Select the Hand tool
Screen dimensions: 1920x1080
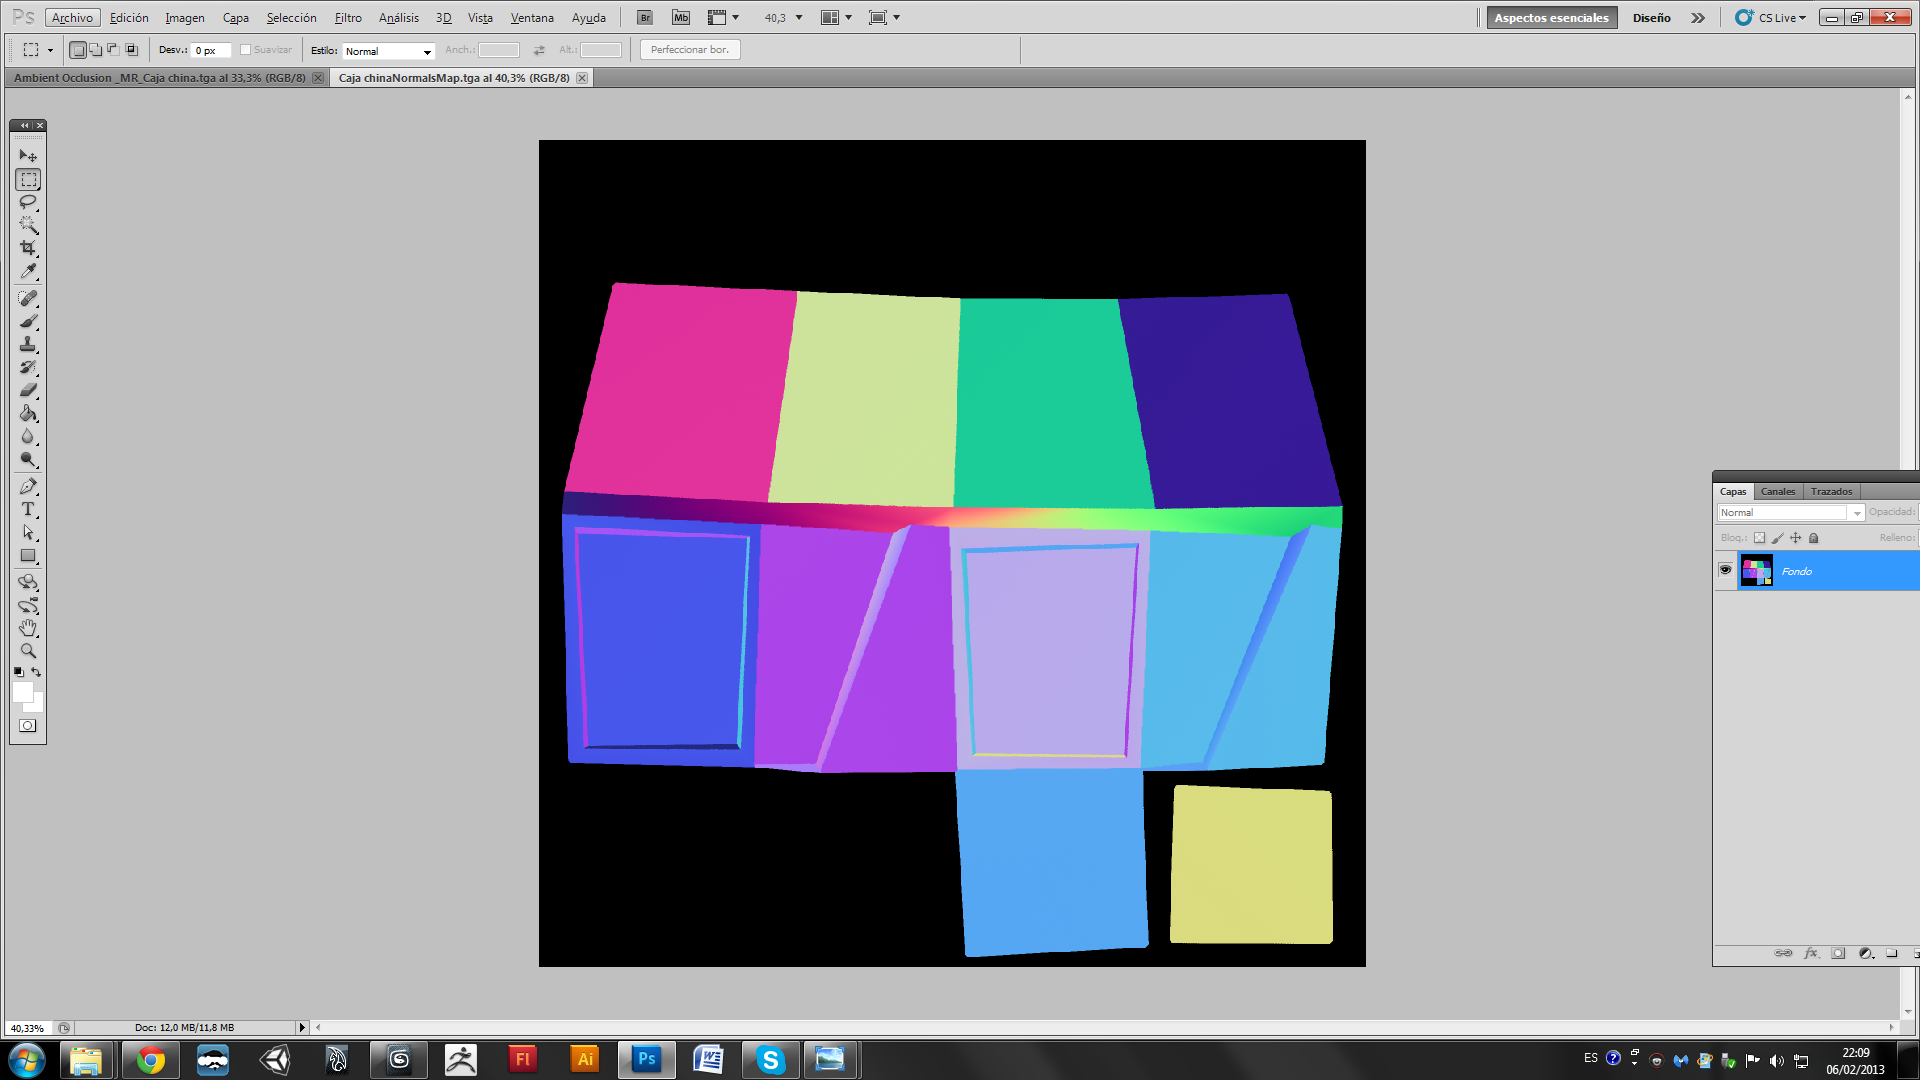click(x=28, y=628)
